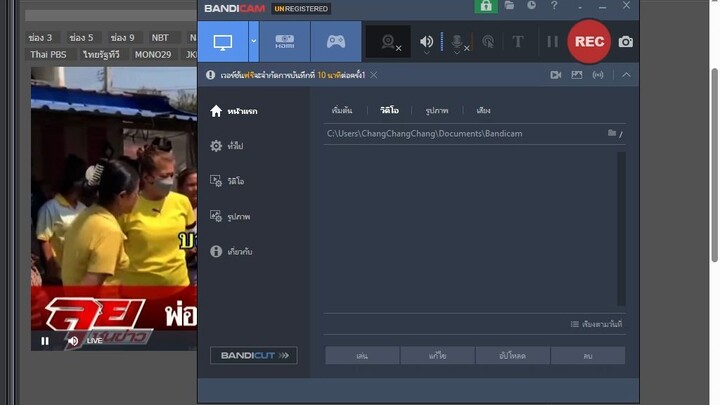Open หน้าแรก home in sidebar
Screen dimensions: 720x405
coord(234,111)
